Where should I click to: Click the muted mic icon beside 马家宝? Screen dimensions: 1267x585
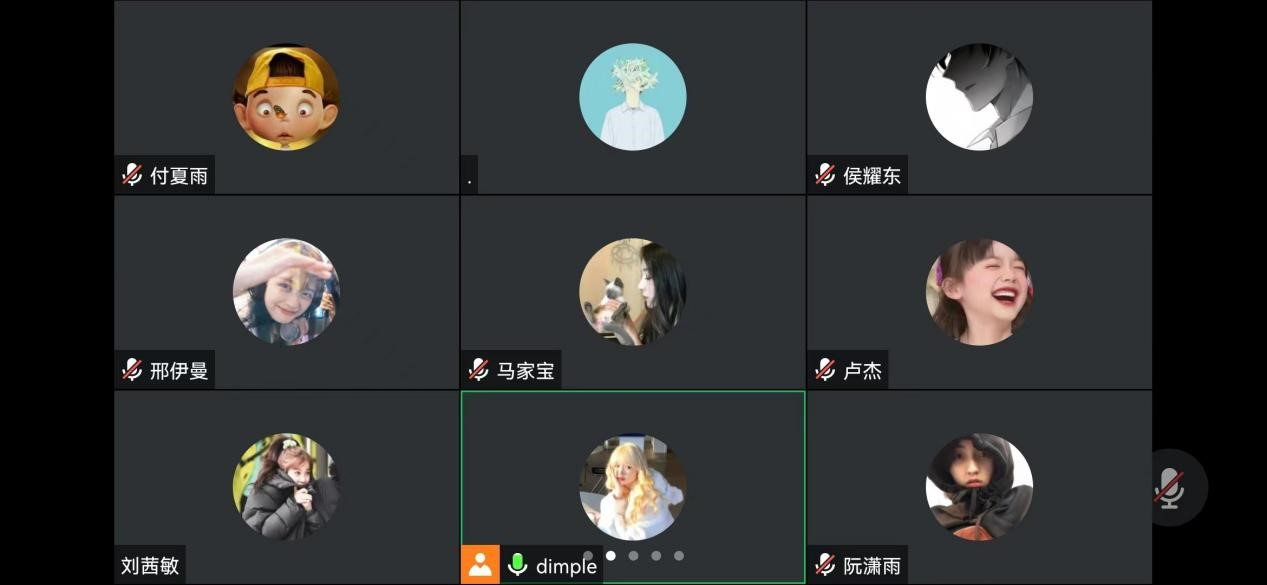pos(479,371)
